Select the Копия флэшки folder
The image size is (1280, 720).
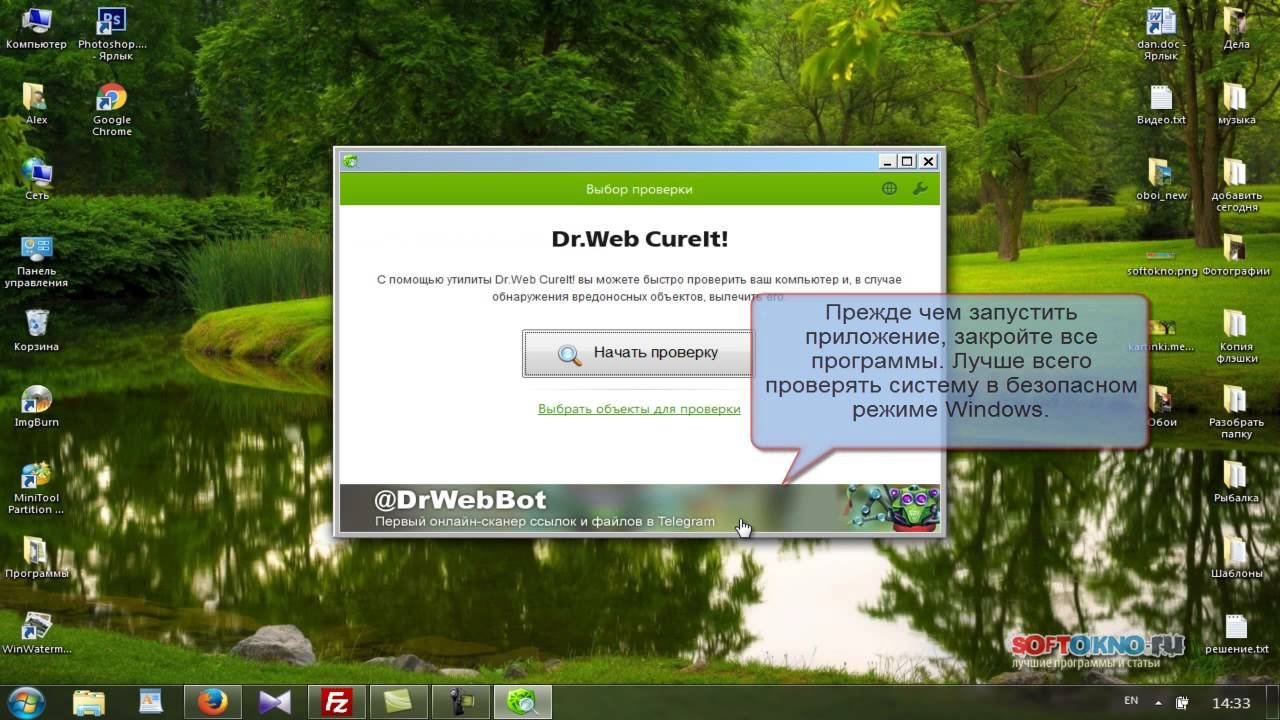coord(1236,336)
